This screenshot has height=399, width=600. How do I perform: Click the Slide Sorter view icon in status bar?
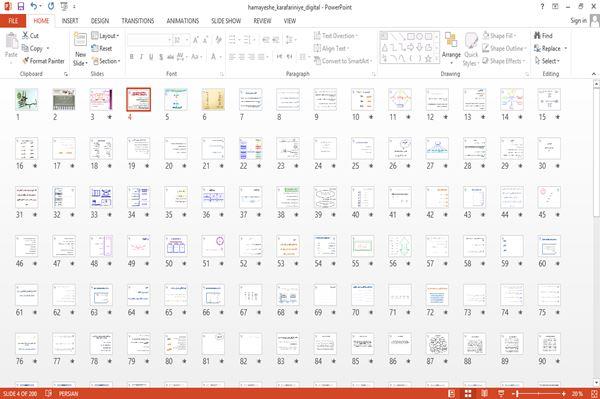[468, 394]
